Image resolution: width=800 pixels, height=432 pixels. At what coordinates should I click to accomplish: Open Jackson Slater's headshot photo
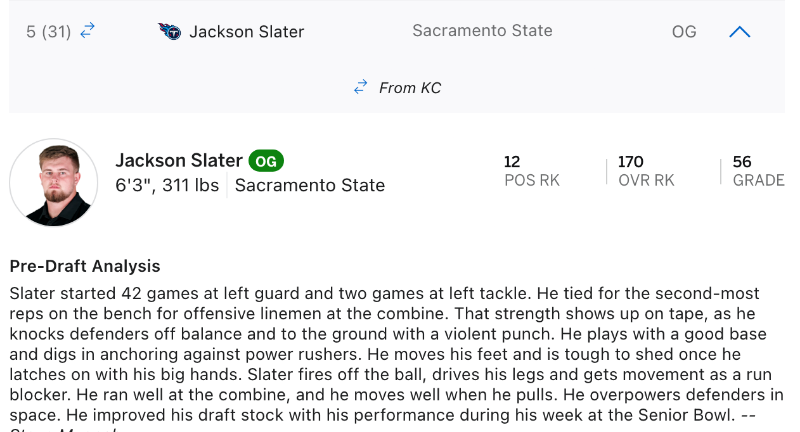click(x=54, y=183)
